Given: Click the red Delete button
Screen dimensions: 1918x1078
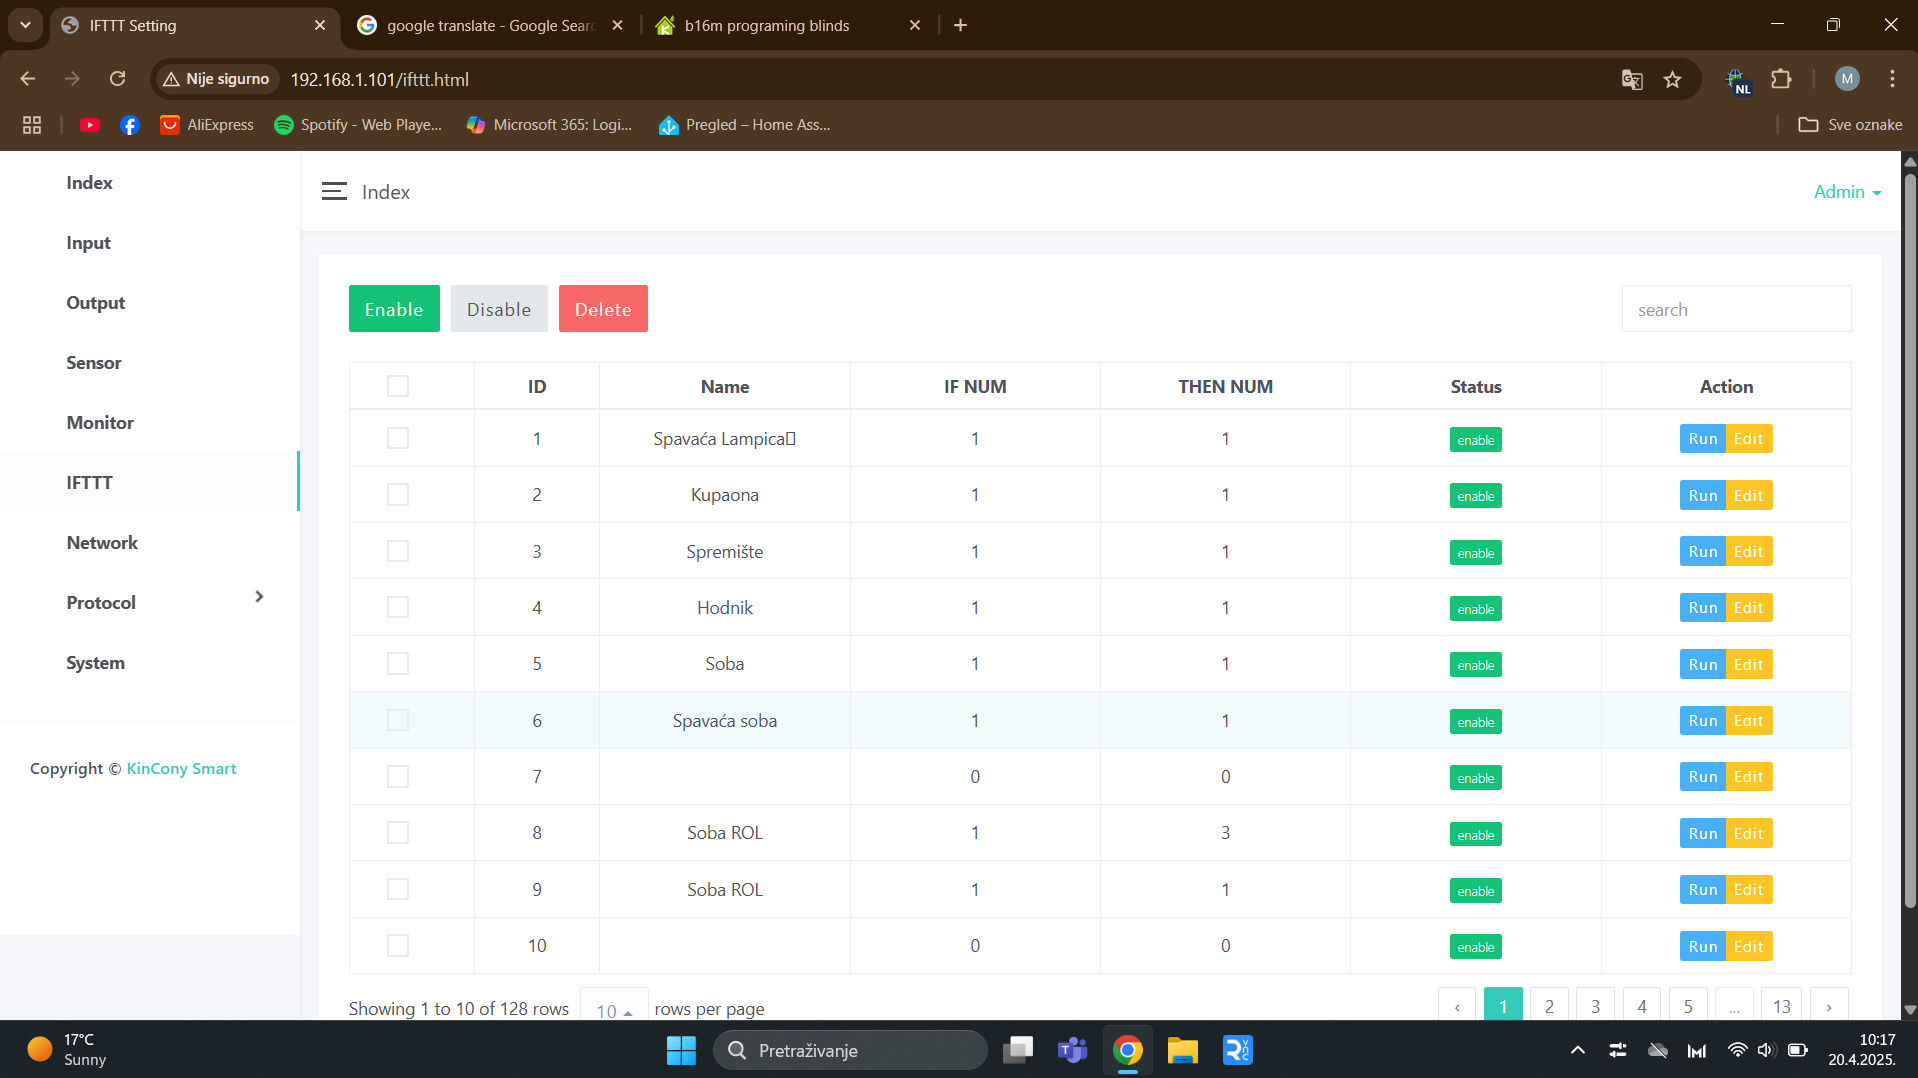Looking at the screenshot, I should click(x=603, y=309).
